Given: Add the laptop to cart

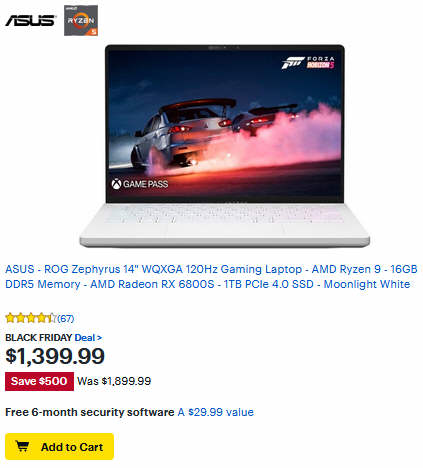Looking at the screenshot, I should [59, 447].
